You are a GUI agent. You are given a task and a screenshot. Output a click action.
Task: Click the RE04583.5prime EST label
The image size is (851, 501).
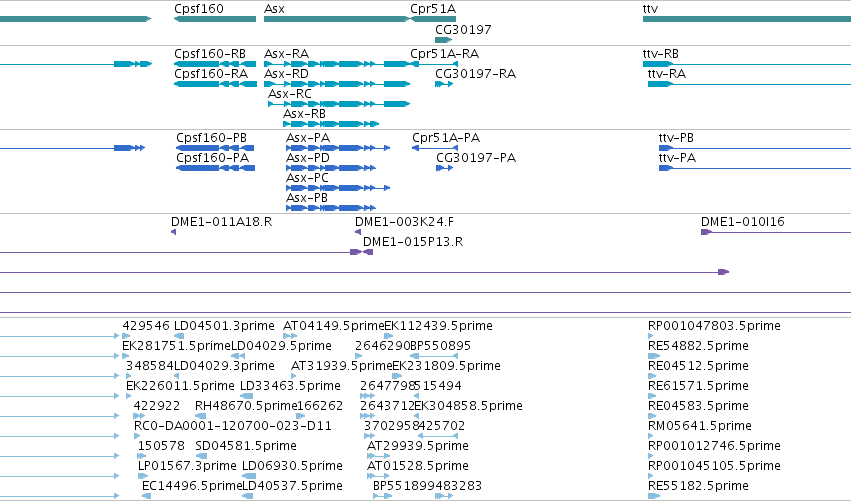(x=698, y=407)
